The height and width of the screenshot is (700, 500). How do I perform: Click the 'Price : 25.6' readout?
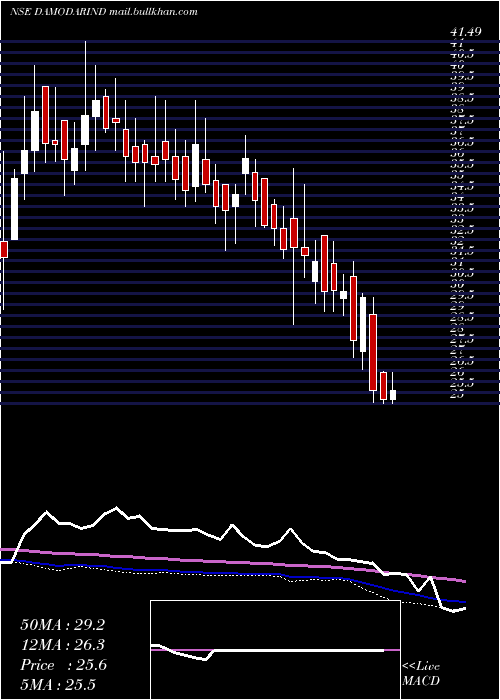click(x=63, y=665)
